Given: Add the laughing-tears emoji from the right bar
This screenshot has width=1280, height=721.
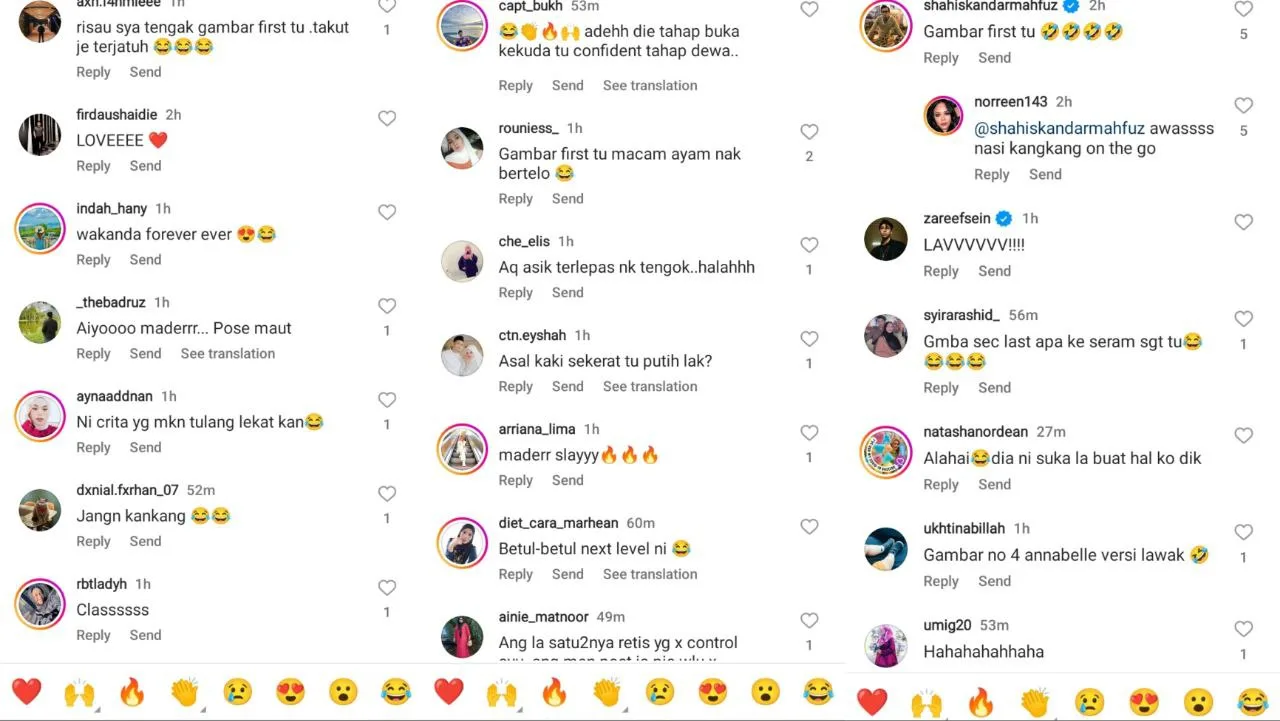Looking at the screenshot, I should click(x=1252, y=702).
